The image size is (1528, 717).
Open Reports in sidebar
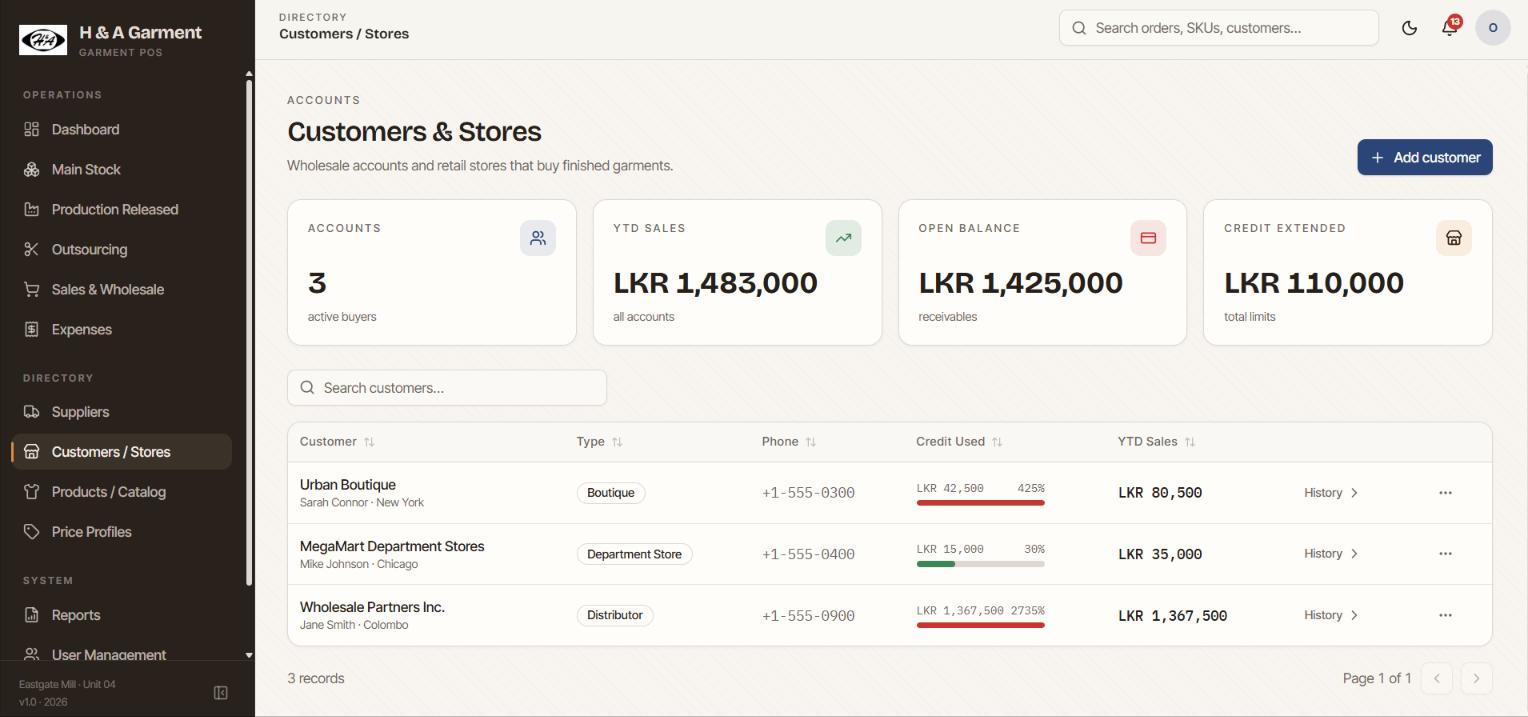(x=121, y=615)
